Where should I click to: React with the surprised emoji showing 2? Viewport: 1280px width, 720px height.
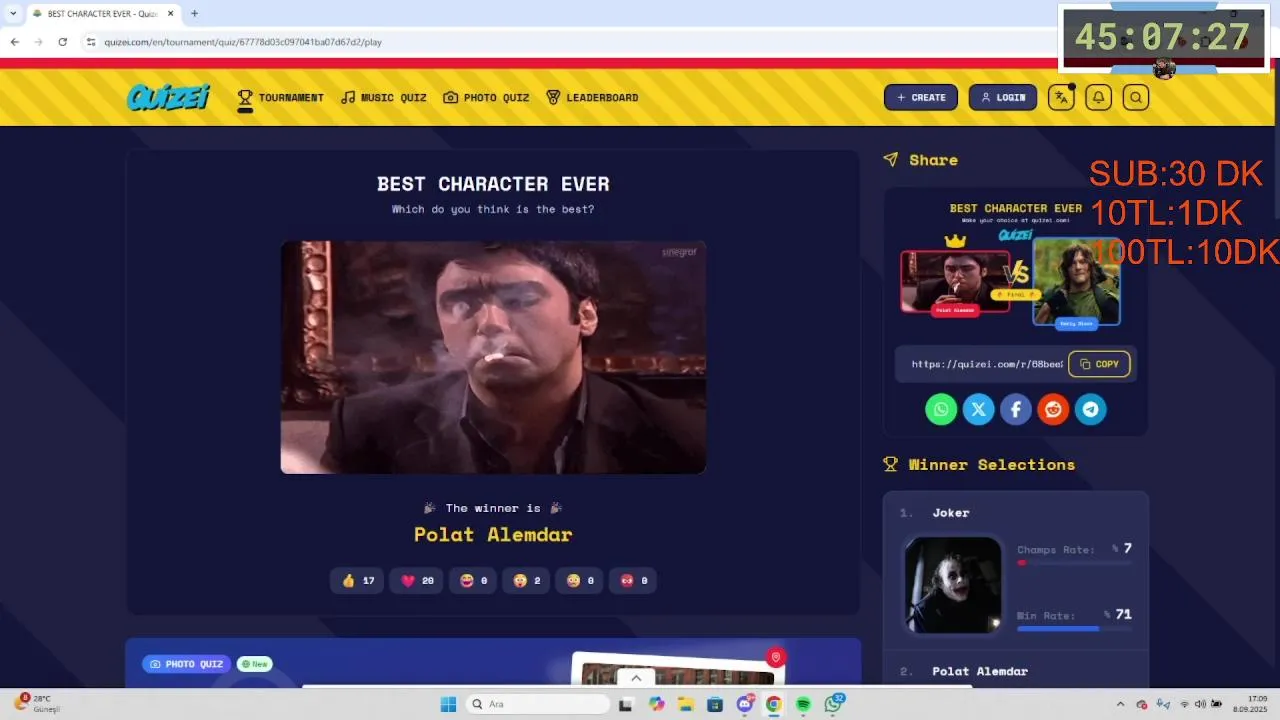tap(527, 580)
